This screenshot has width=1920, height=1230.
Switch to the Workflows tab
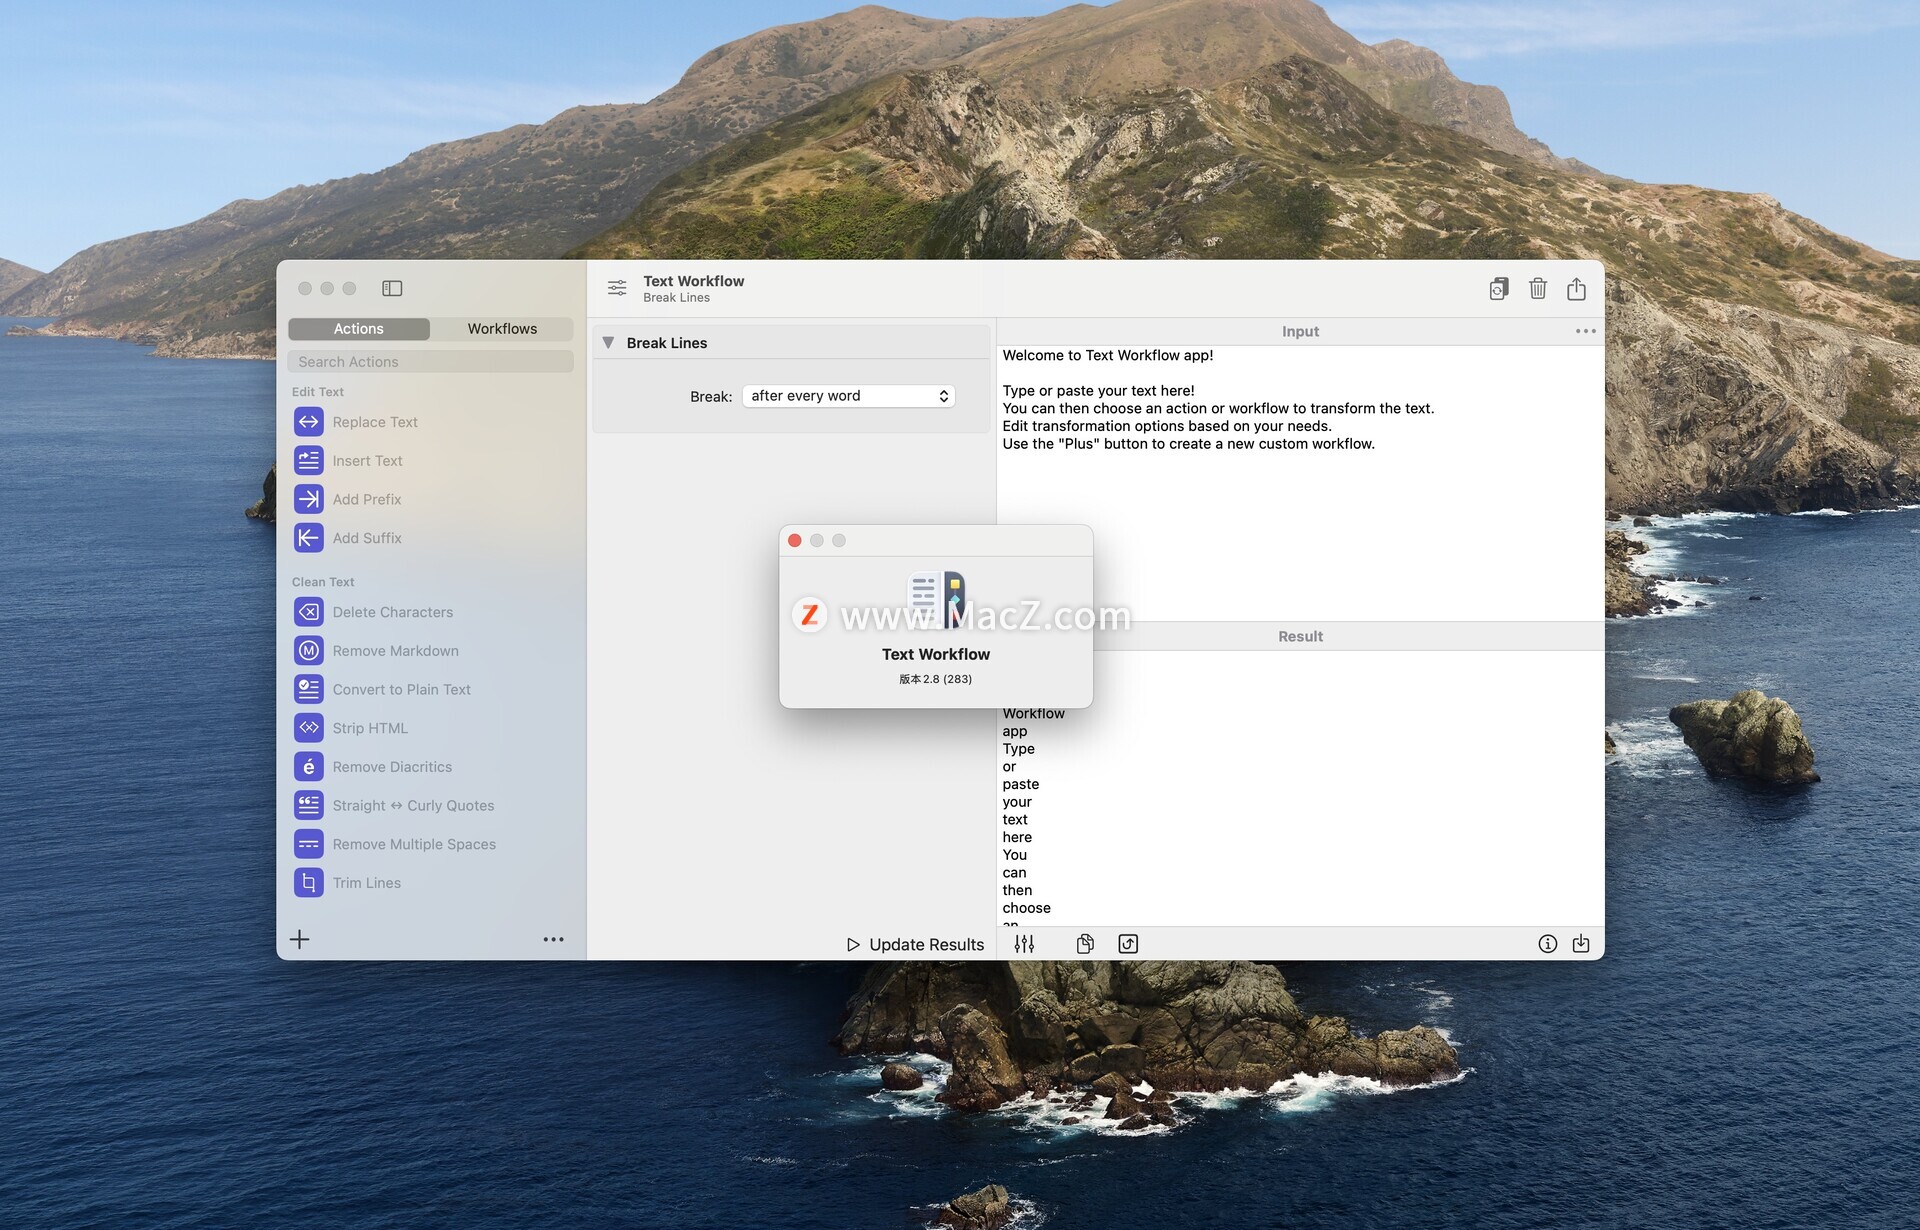502,329
